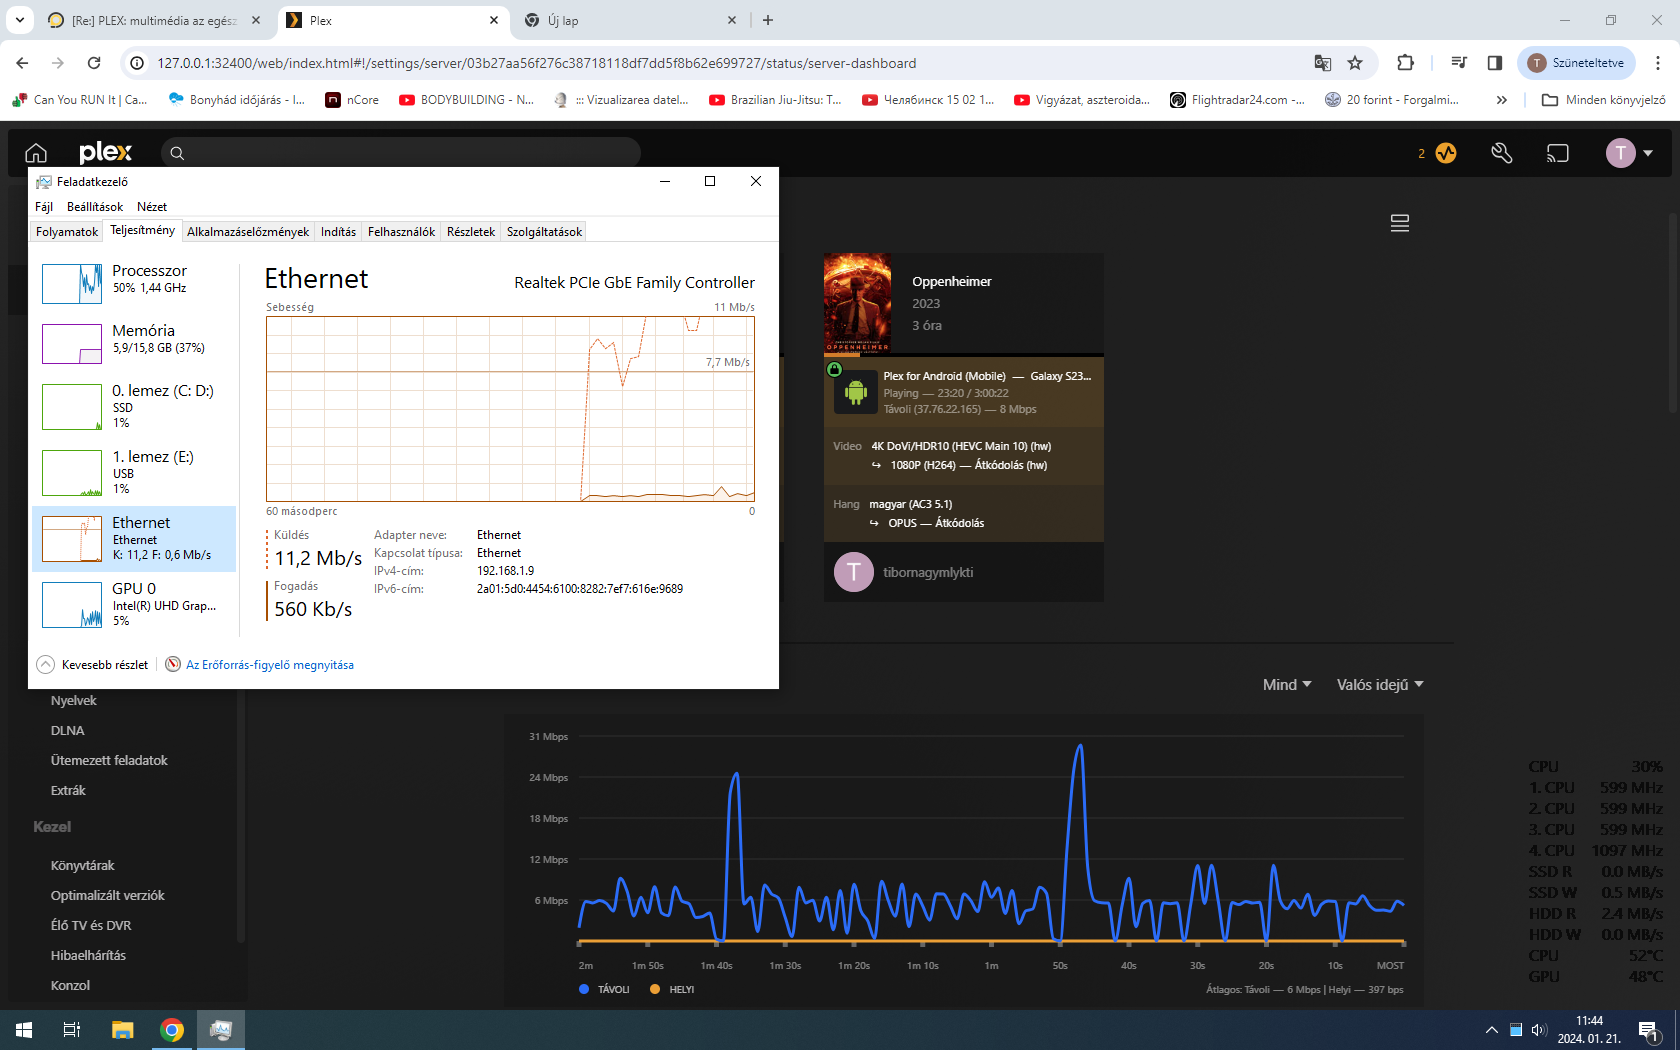Viewport: 1680px width, 1050px height.
Task: Open Plex activity indicator icon
Action: tap(1446, 153)
